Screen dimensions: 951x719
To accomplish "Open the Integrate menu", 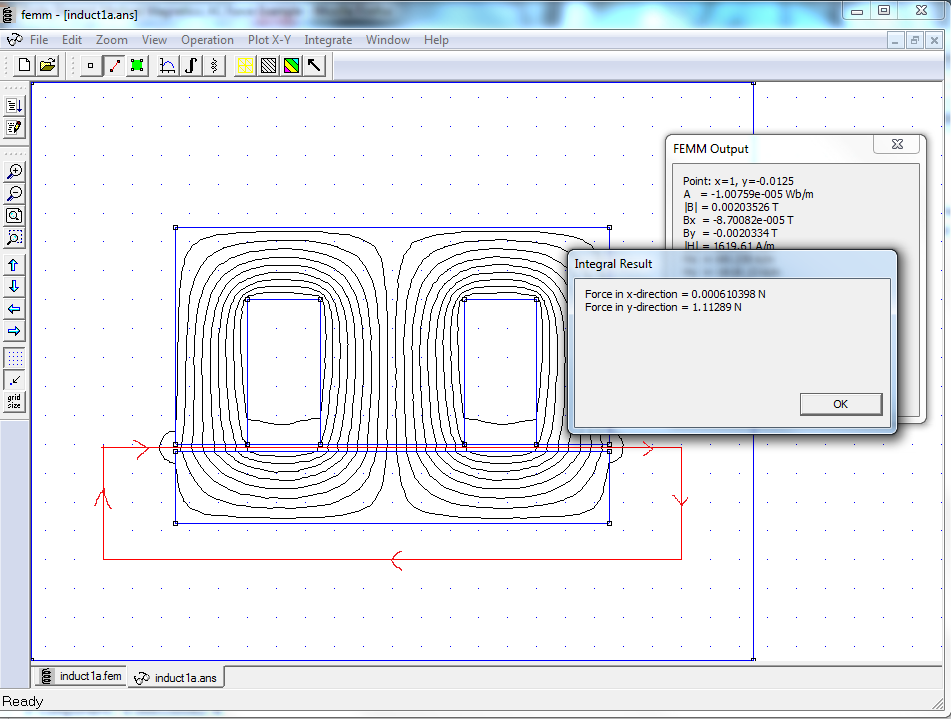I will pos(328,40).
